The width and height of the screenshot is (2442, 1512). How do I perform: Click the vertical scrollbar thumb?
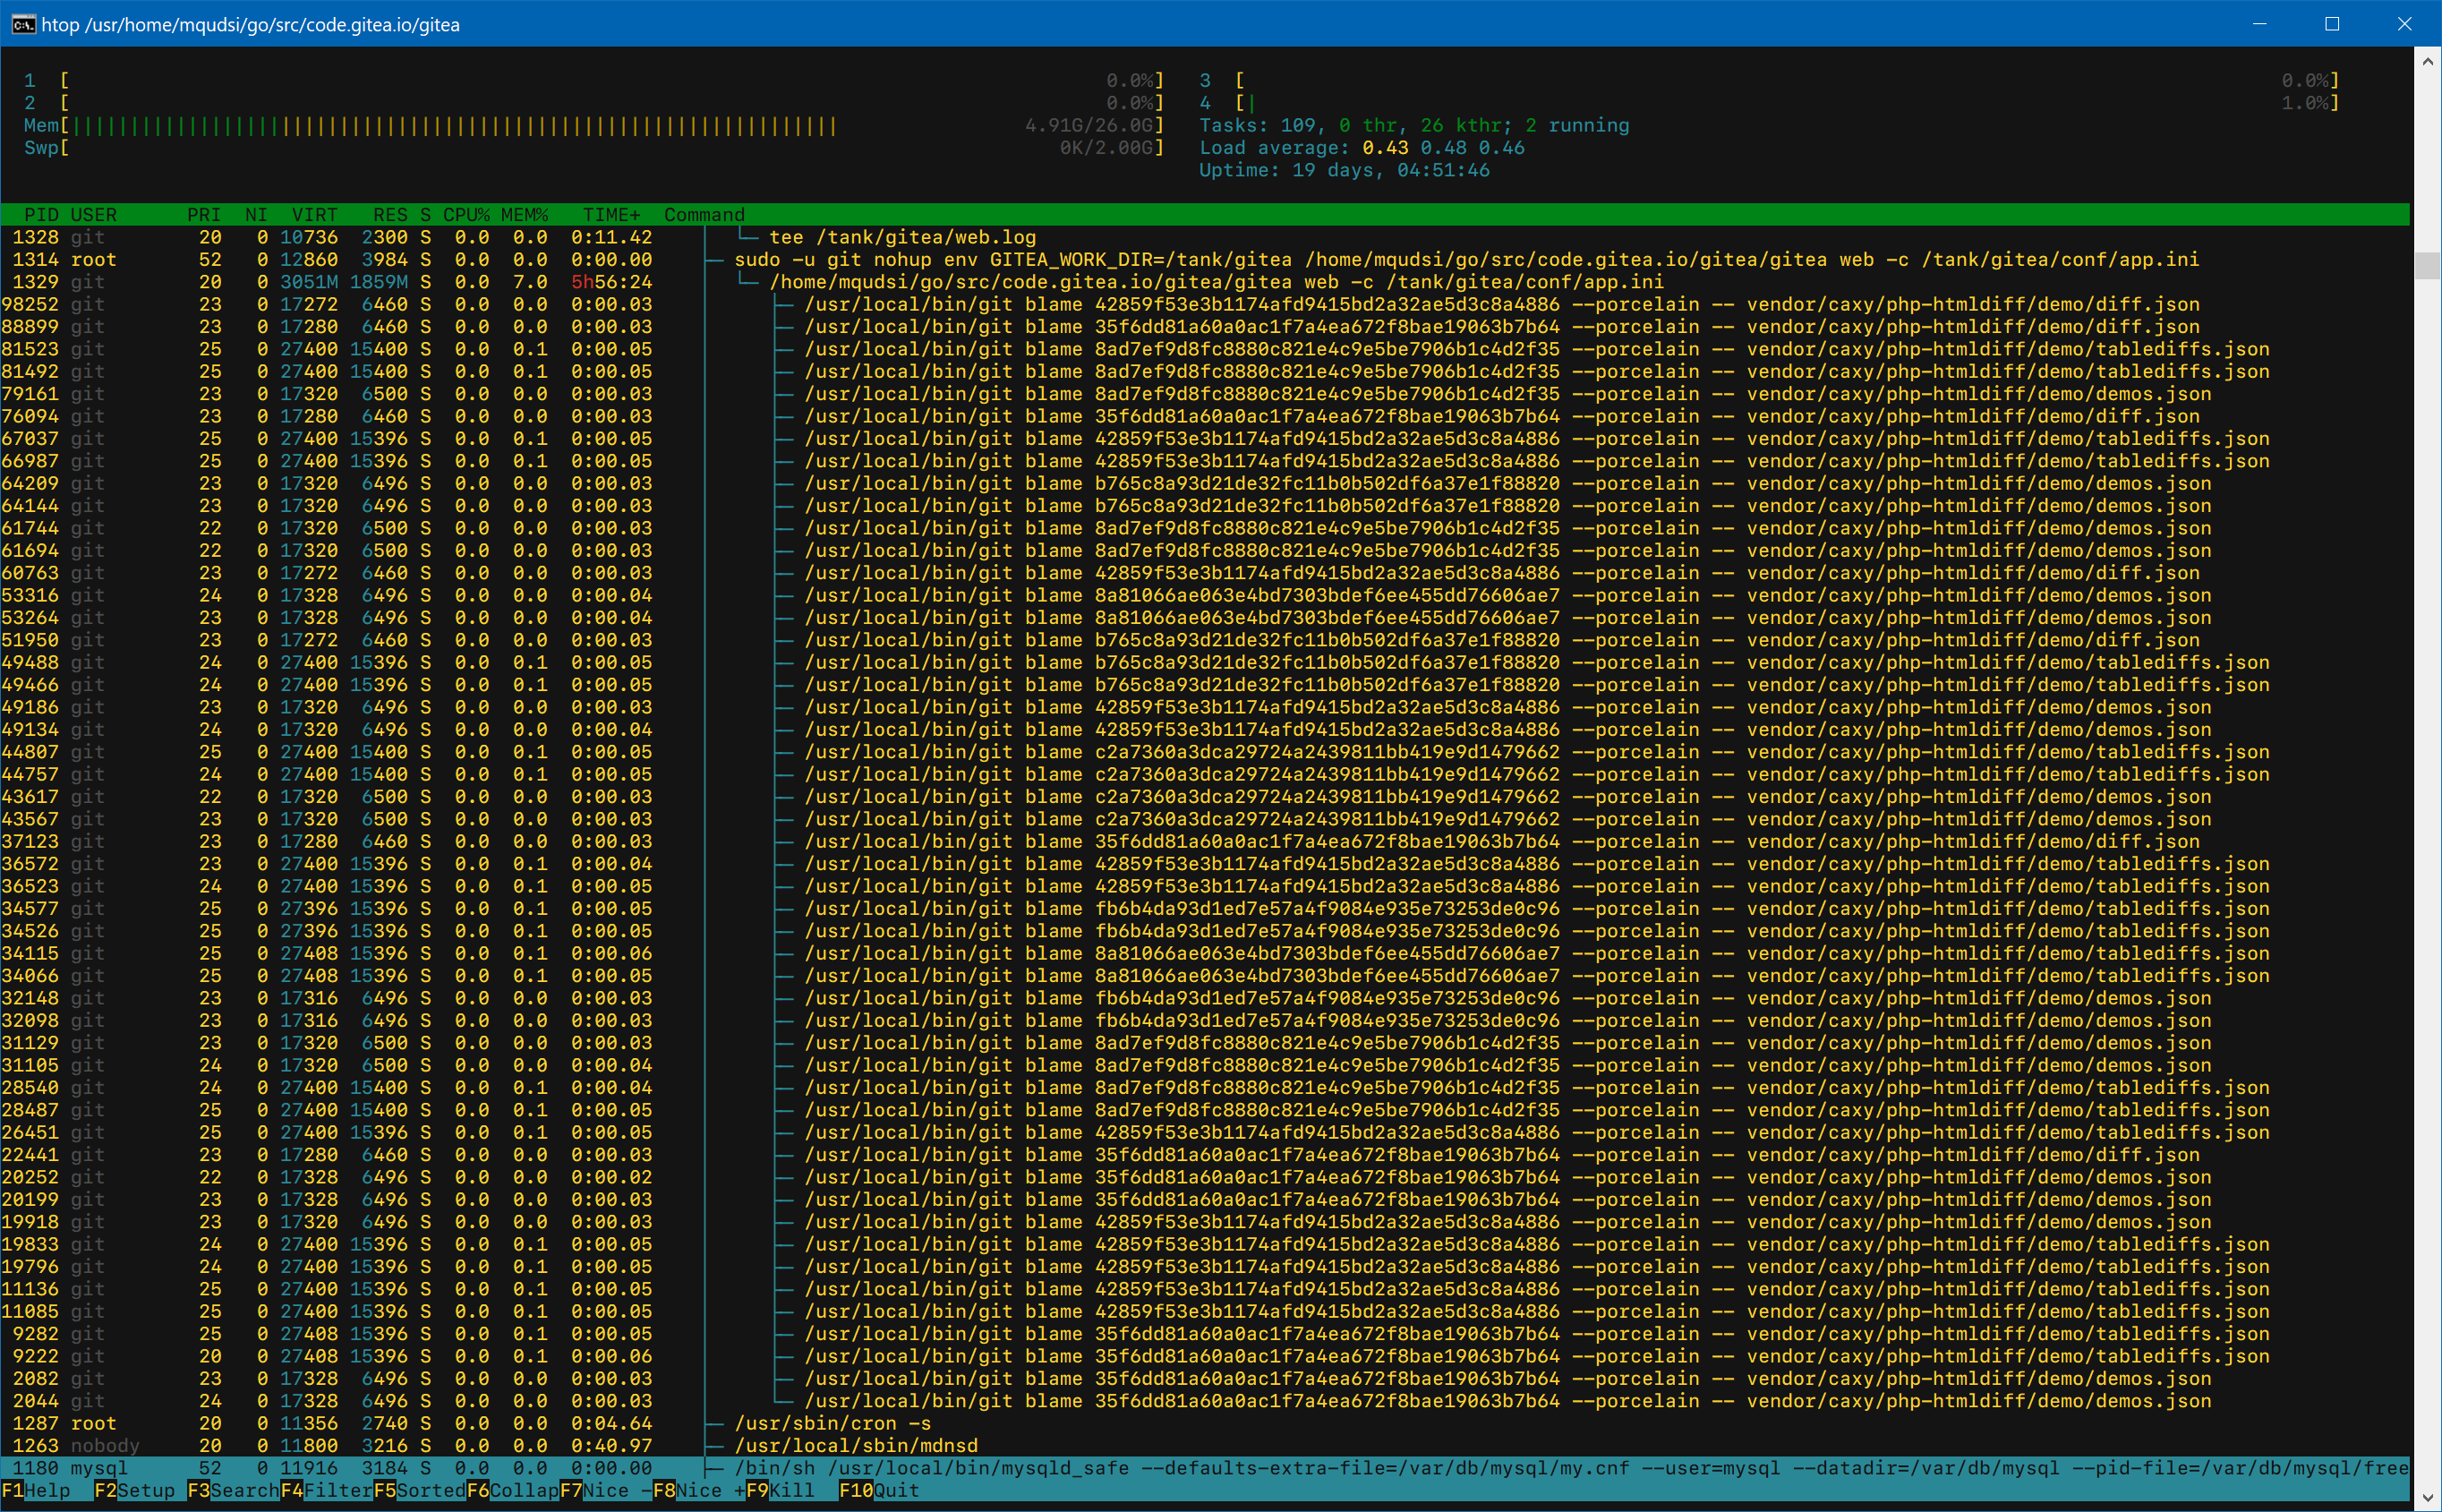pyautogui.click(x=2428, y=265)
